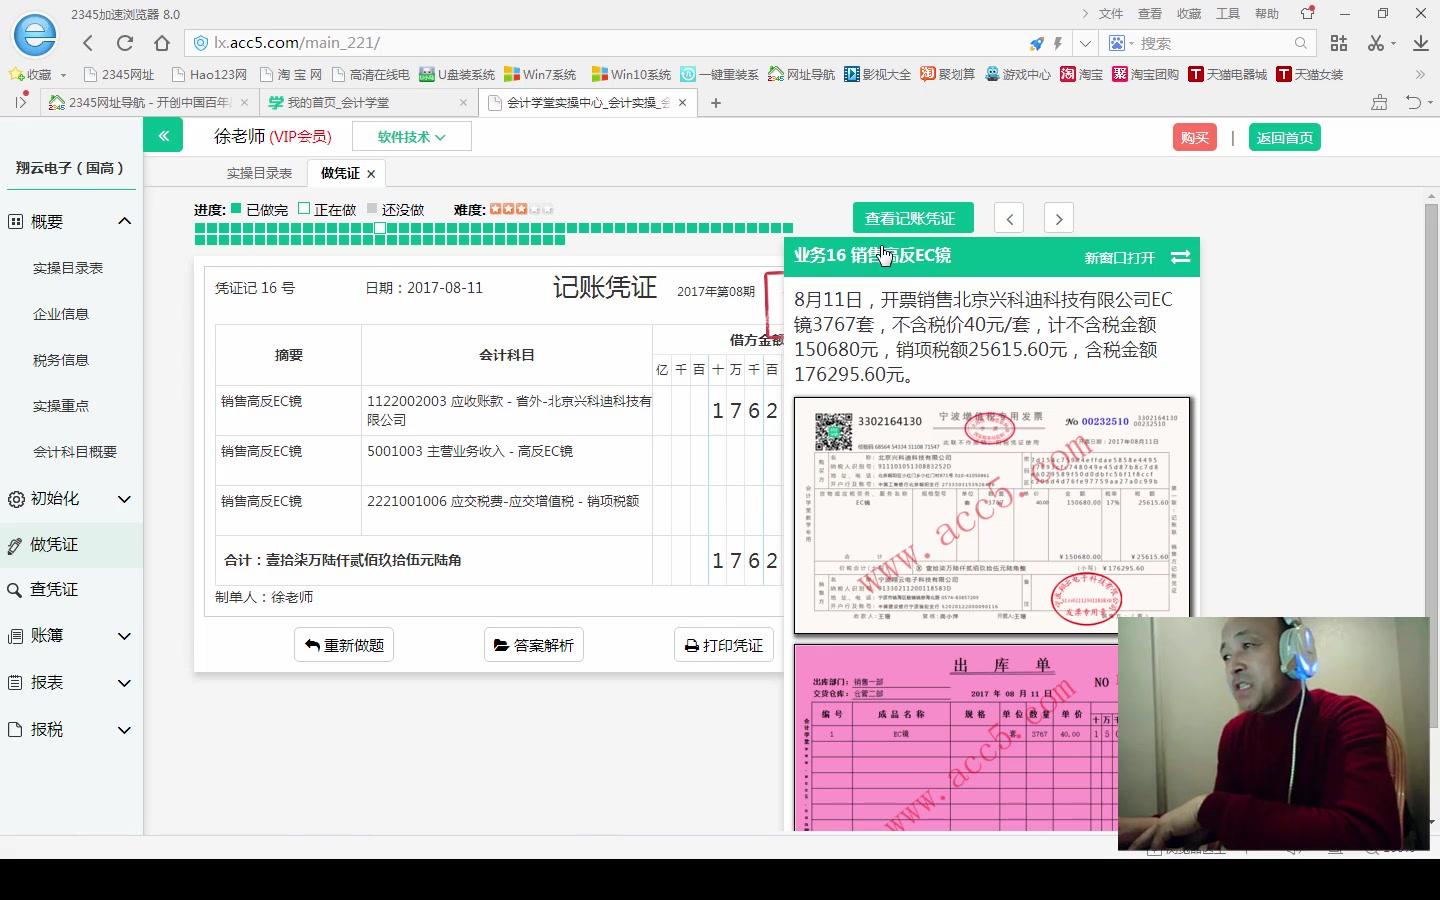Open business in new window via swap icon
1440x900 pixels.
click(x=1180, y=257)
